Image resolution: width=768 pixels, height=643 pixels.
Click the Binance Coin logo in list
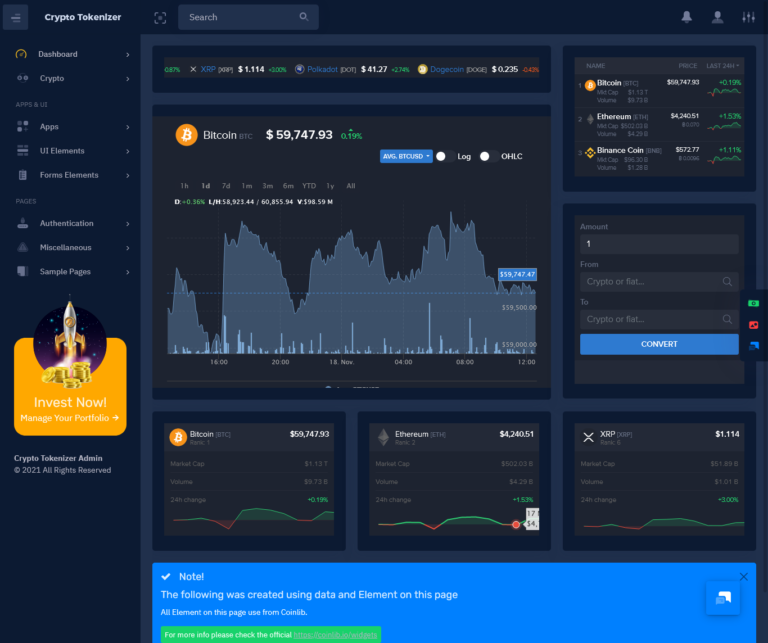[x=590, y=153]
